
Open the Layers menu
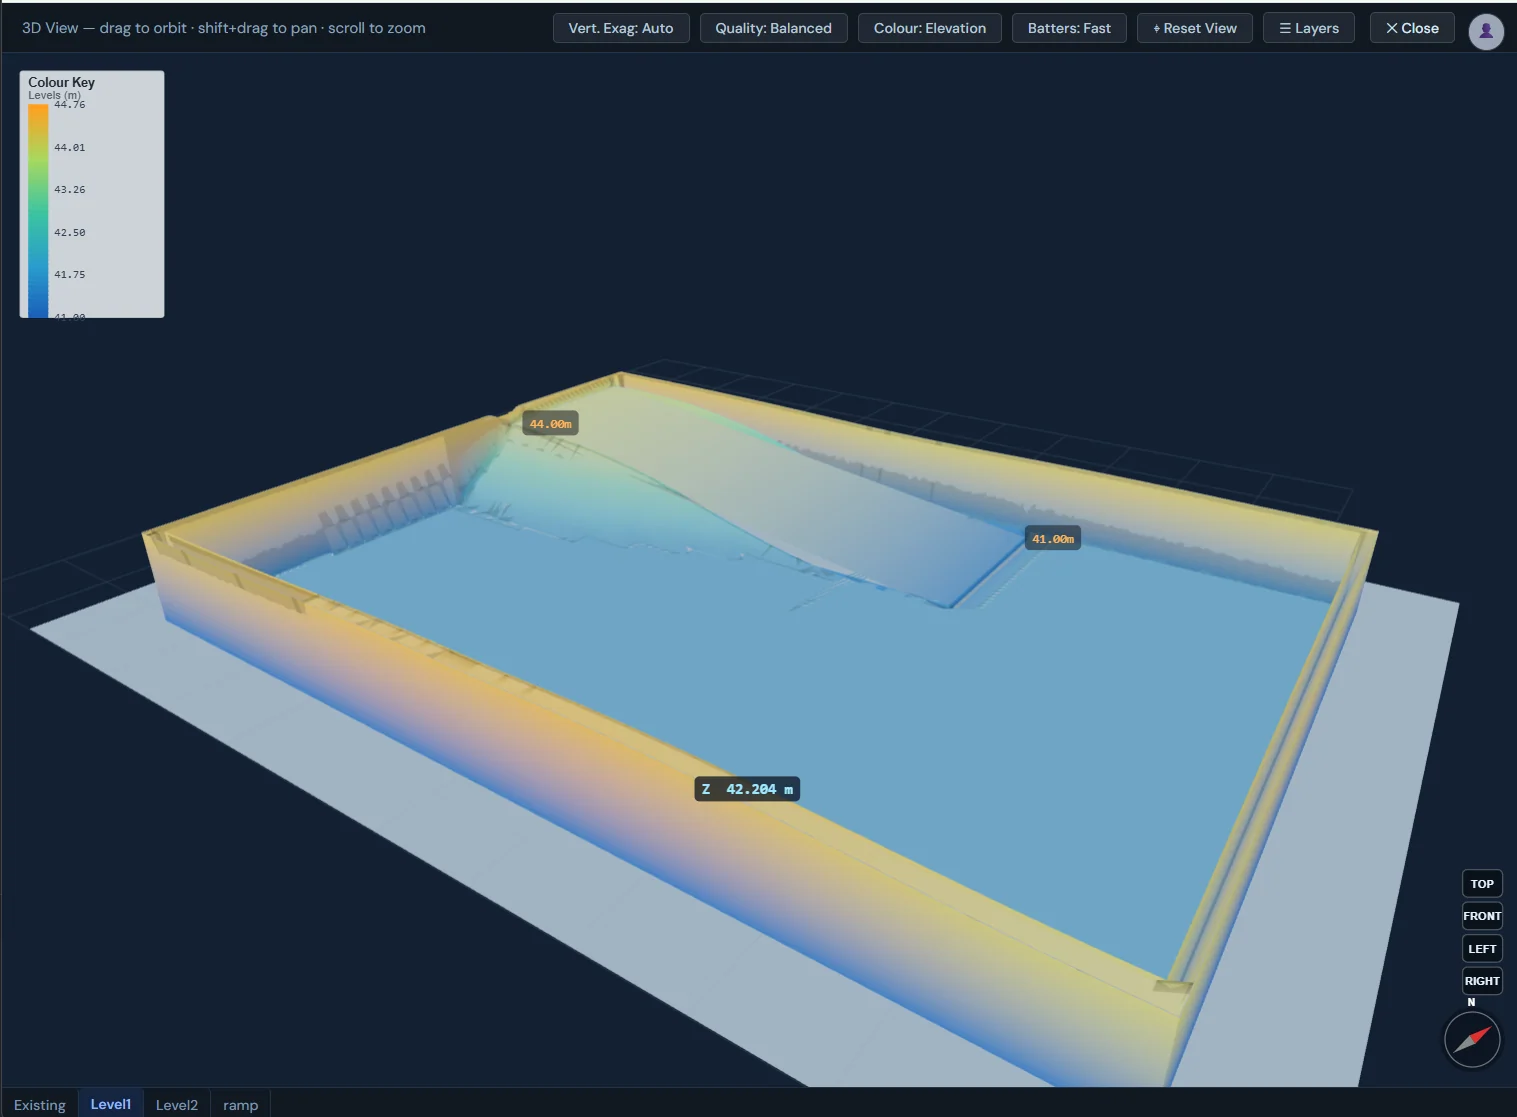(1309, 28)
